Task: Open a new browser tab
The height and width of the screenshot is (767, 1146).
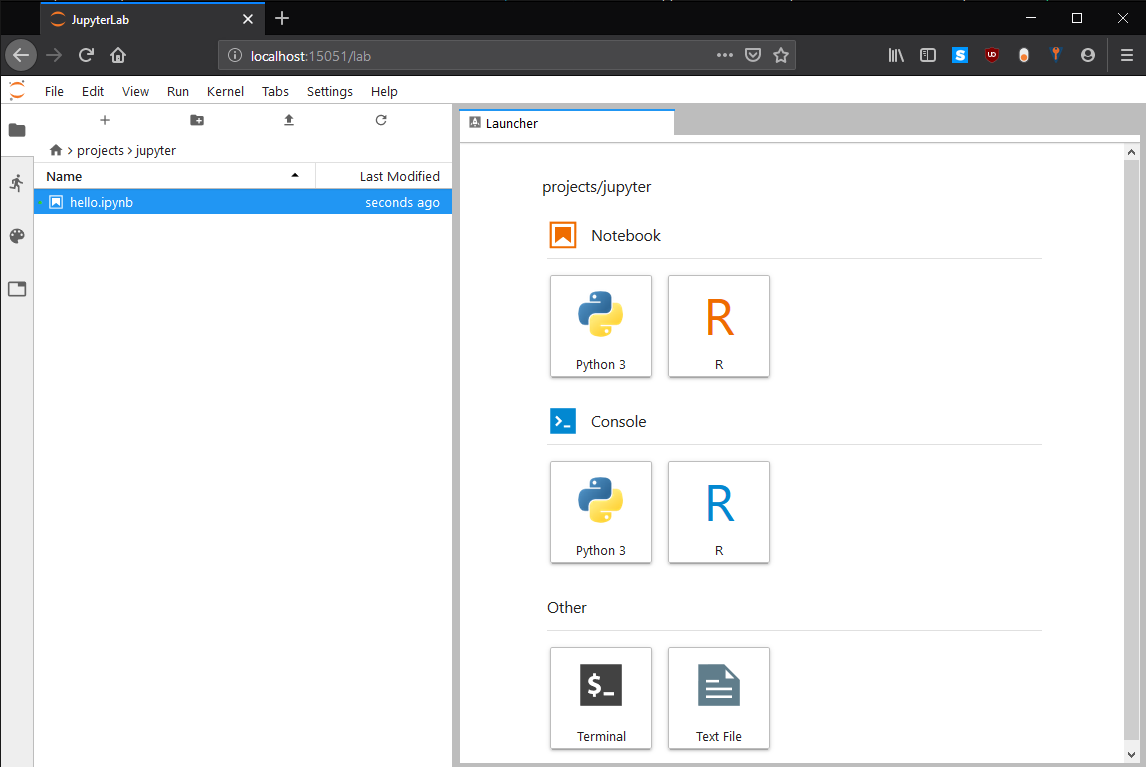Action: pyautogui.click(x=282, y=19)
